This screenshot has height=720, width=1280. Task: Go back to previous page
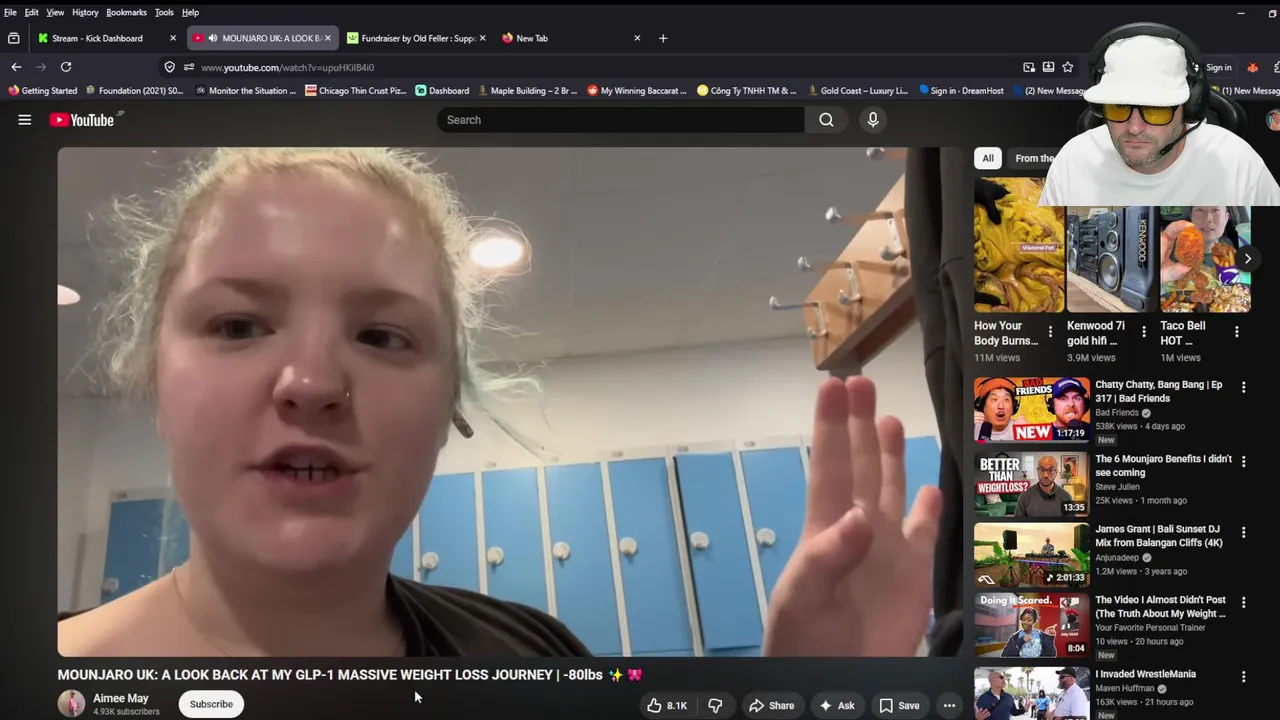(16, 67)
